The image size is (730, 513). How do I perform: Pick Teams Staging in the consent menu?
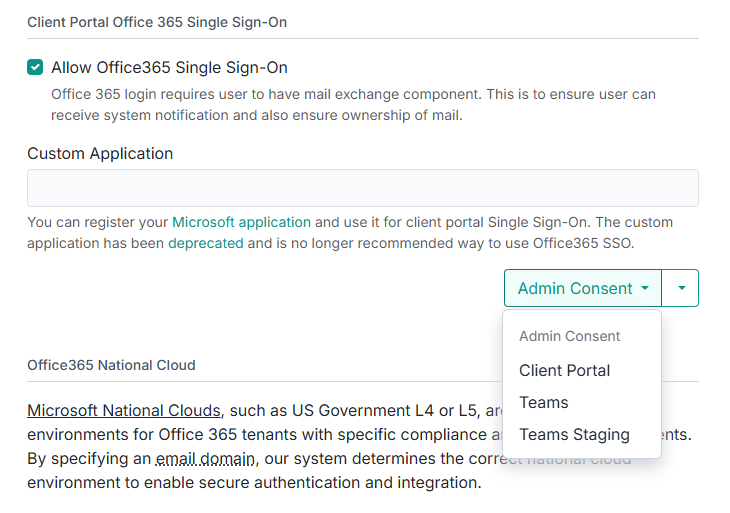tap(574, 434)
